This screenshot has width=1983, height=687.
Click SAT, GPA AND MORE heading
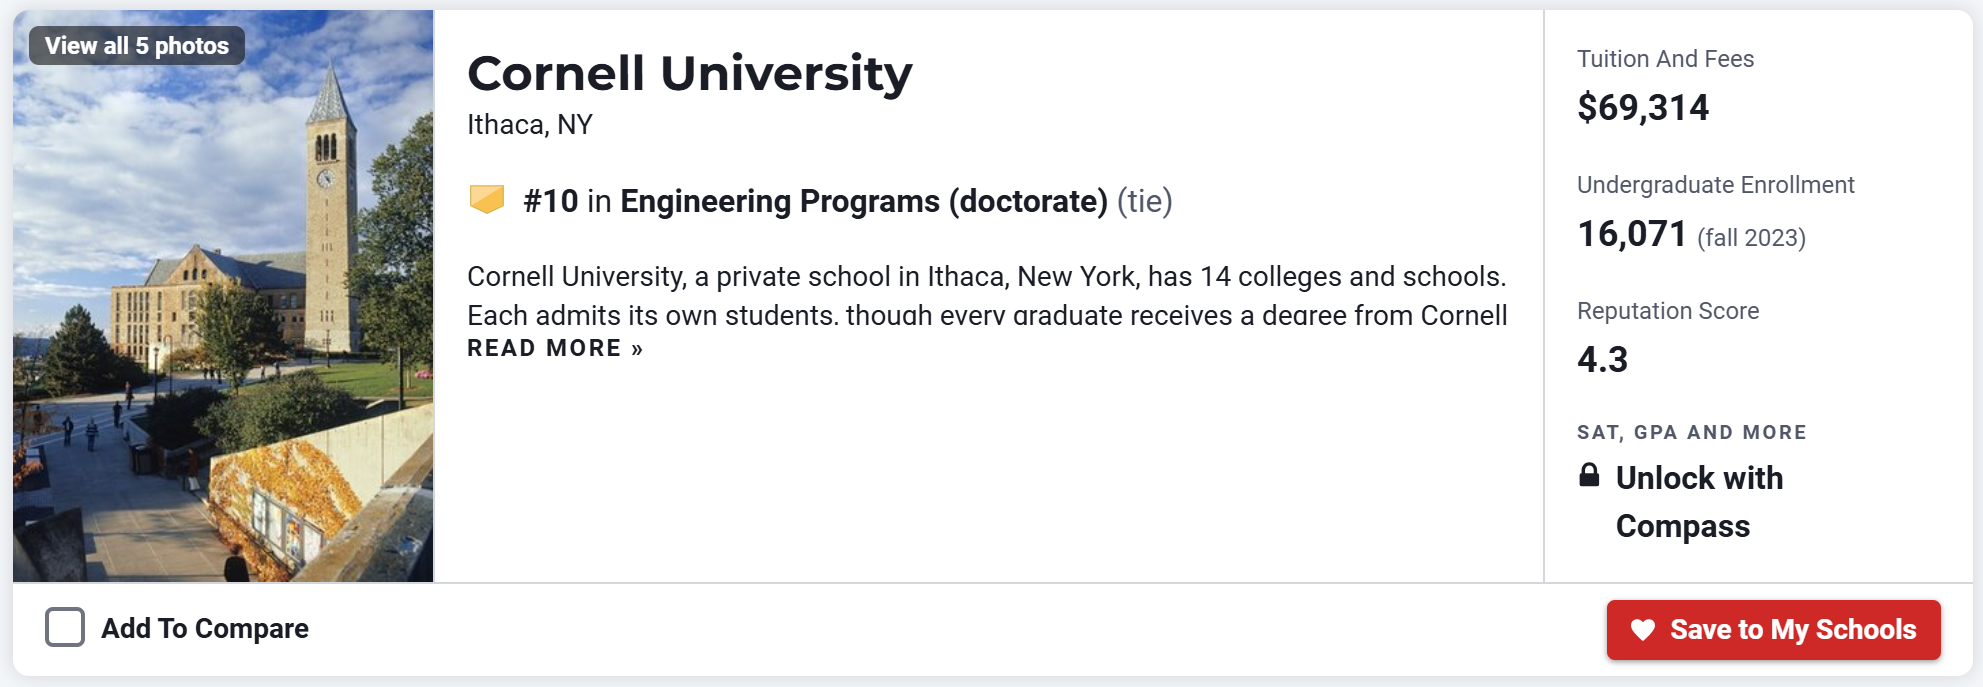pyautogui.click(x=1691, y=432)
